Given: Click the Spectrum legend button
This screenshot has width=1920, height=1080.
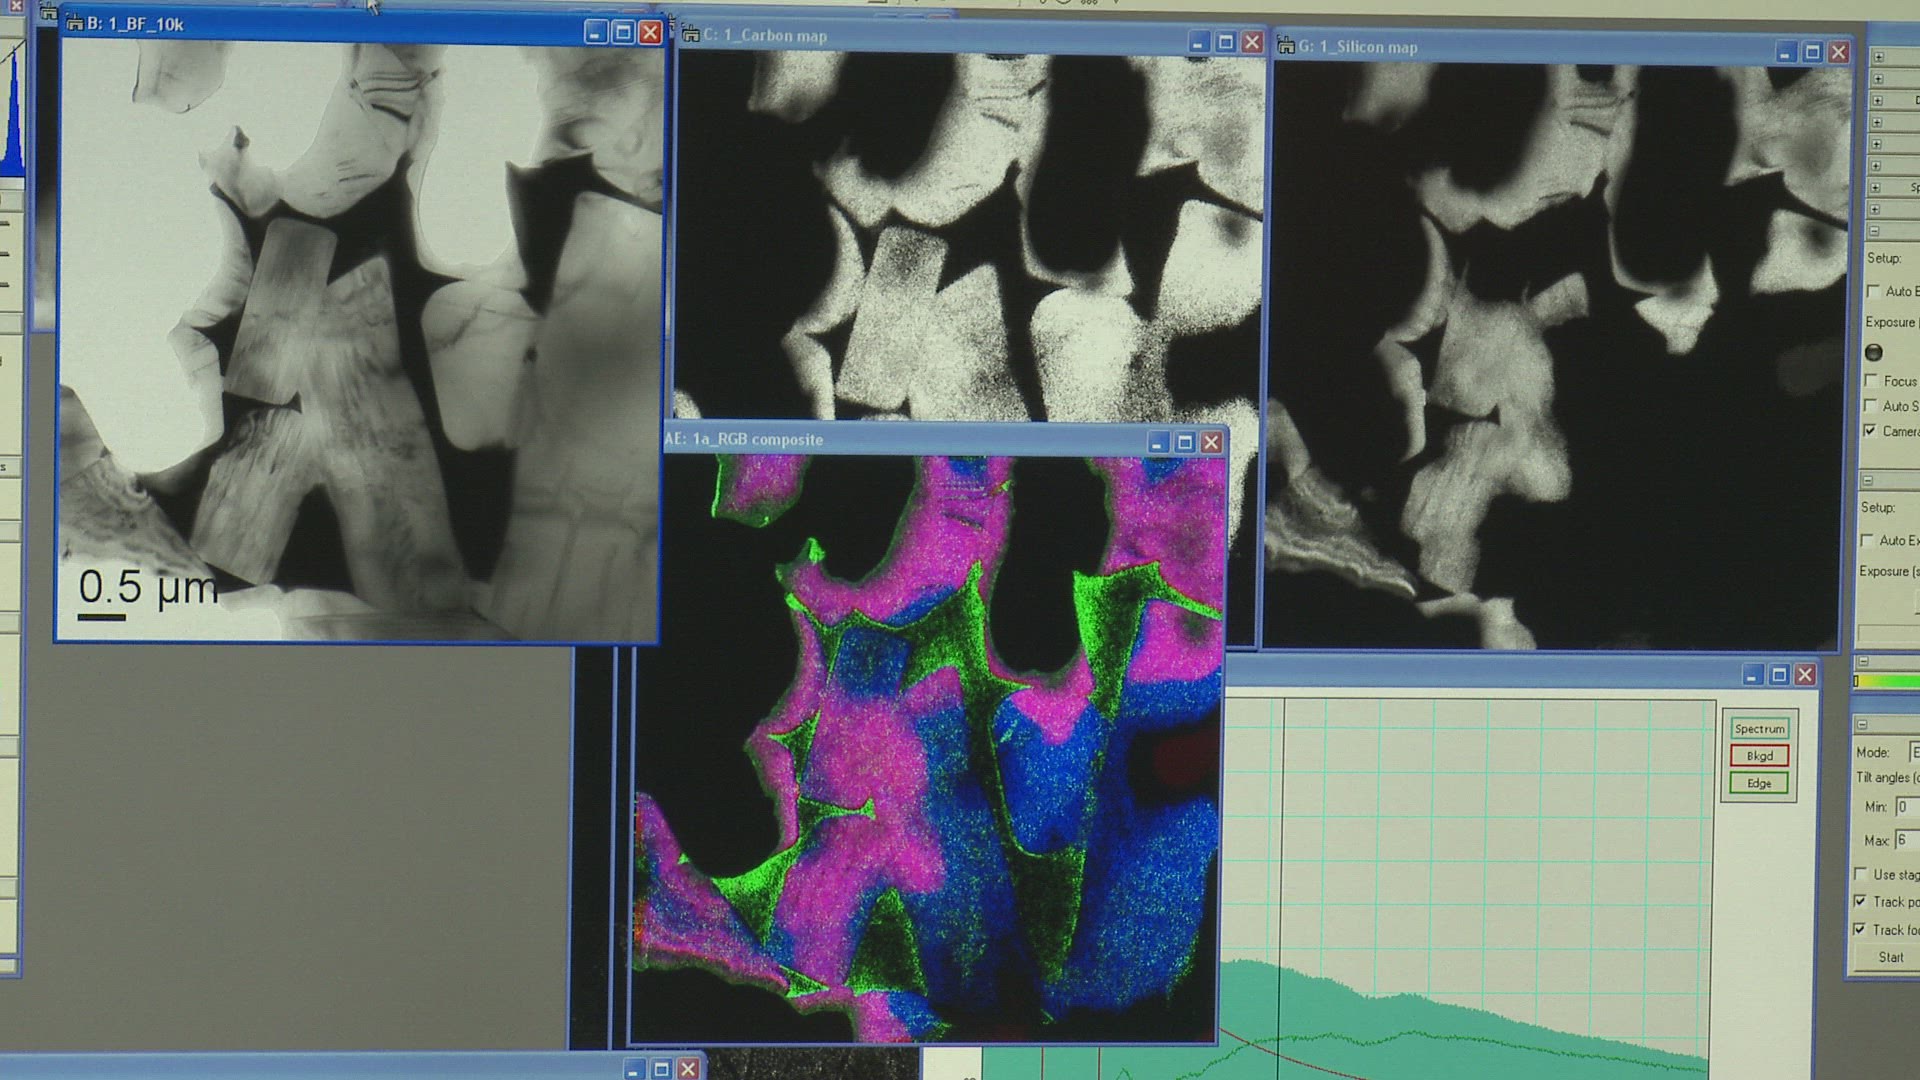Looking at the screenshot, I should pos(1759,729).
